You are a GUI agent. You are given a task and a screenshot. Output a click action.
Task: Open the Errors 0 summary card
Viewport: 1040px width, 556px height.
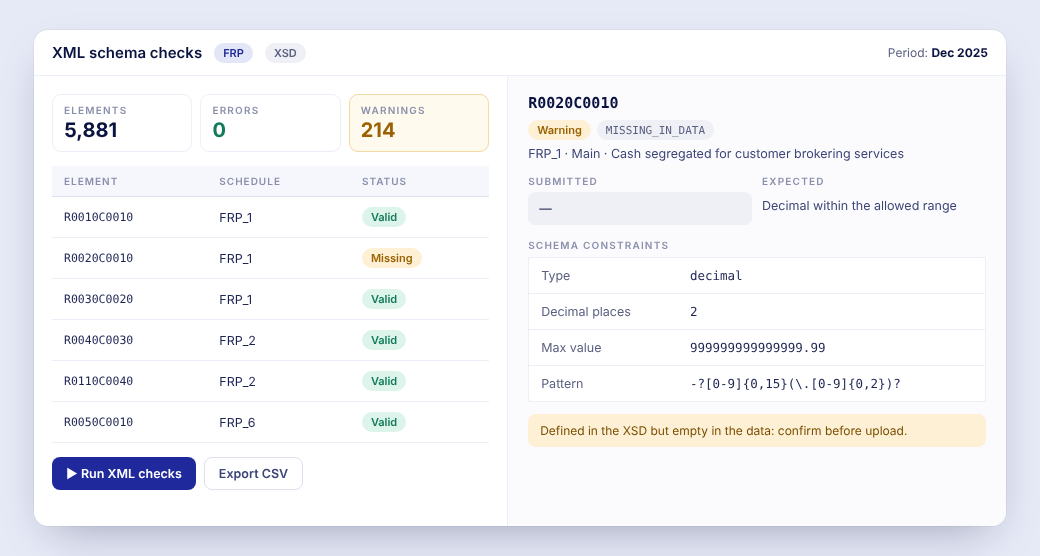coord(271,123)
